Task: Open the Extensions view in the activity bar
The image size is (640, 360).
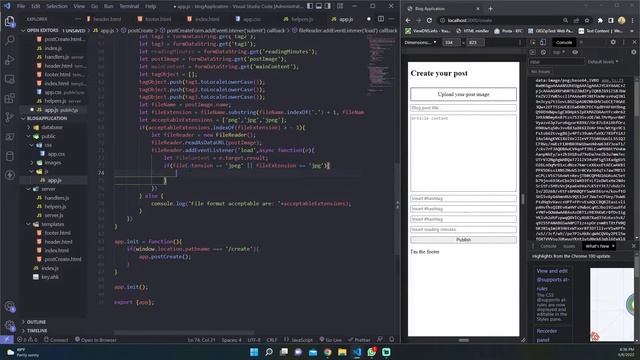Action: click(9, 98)
